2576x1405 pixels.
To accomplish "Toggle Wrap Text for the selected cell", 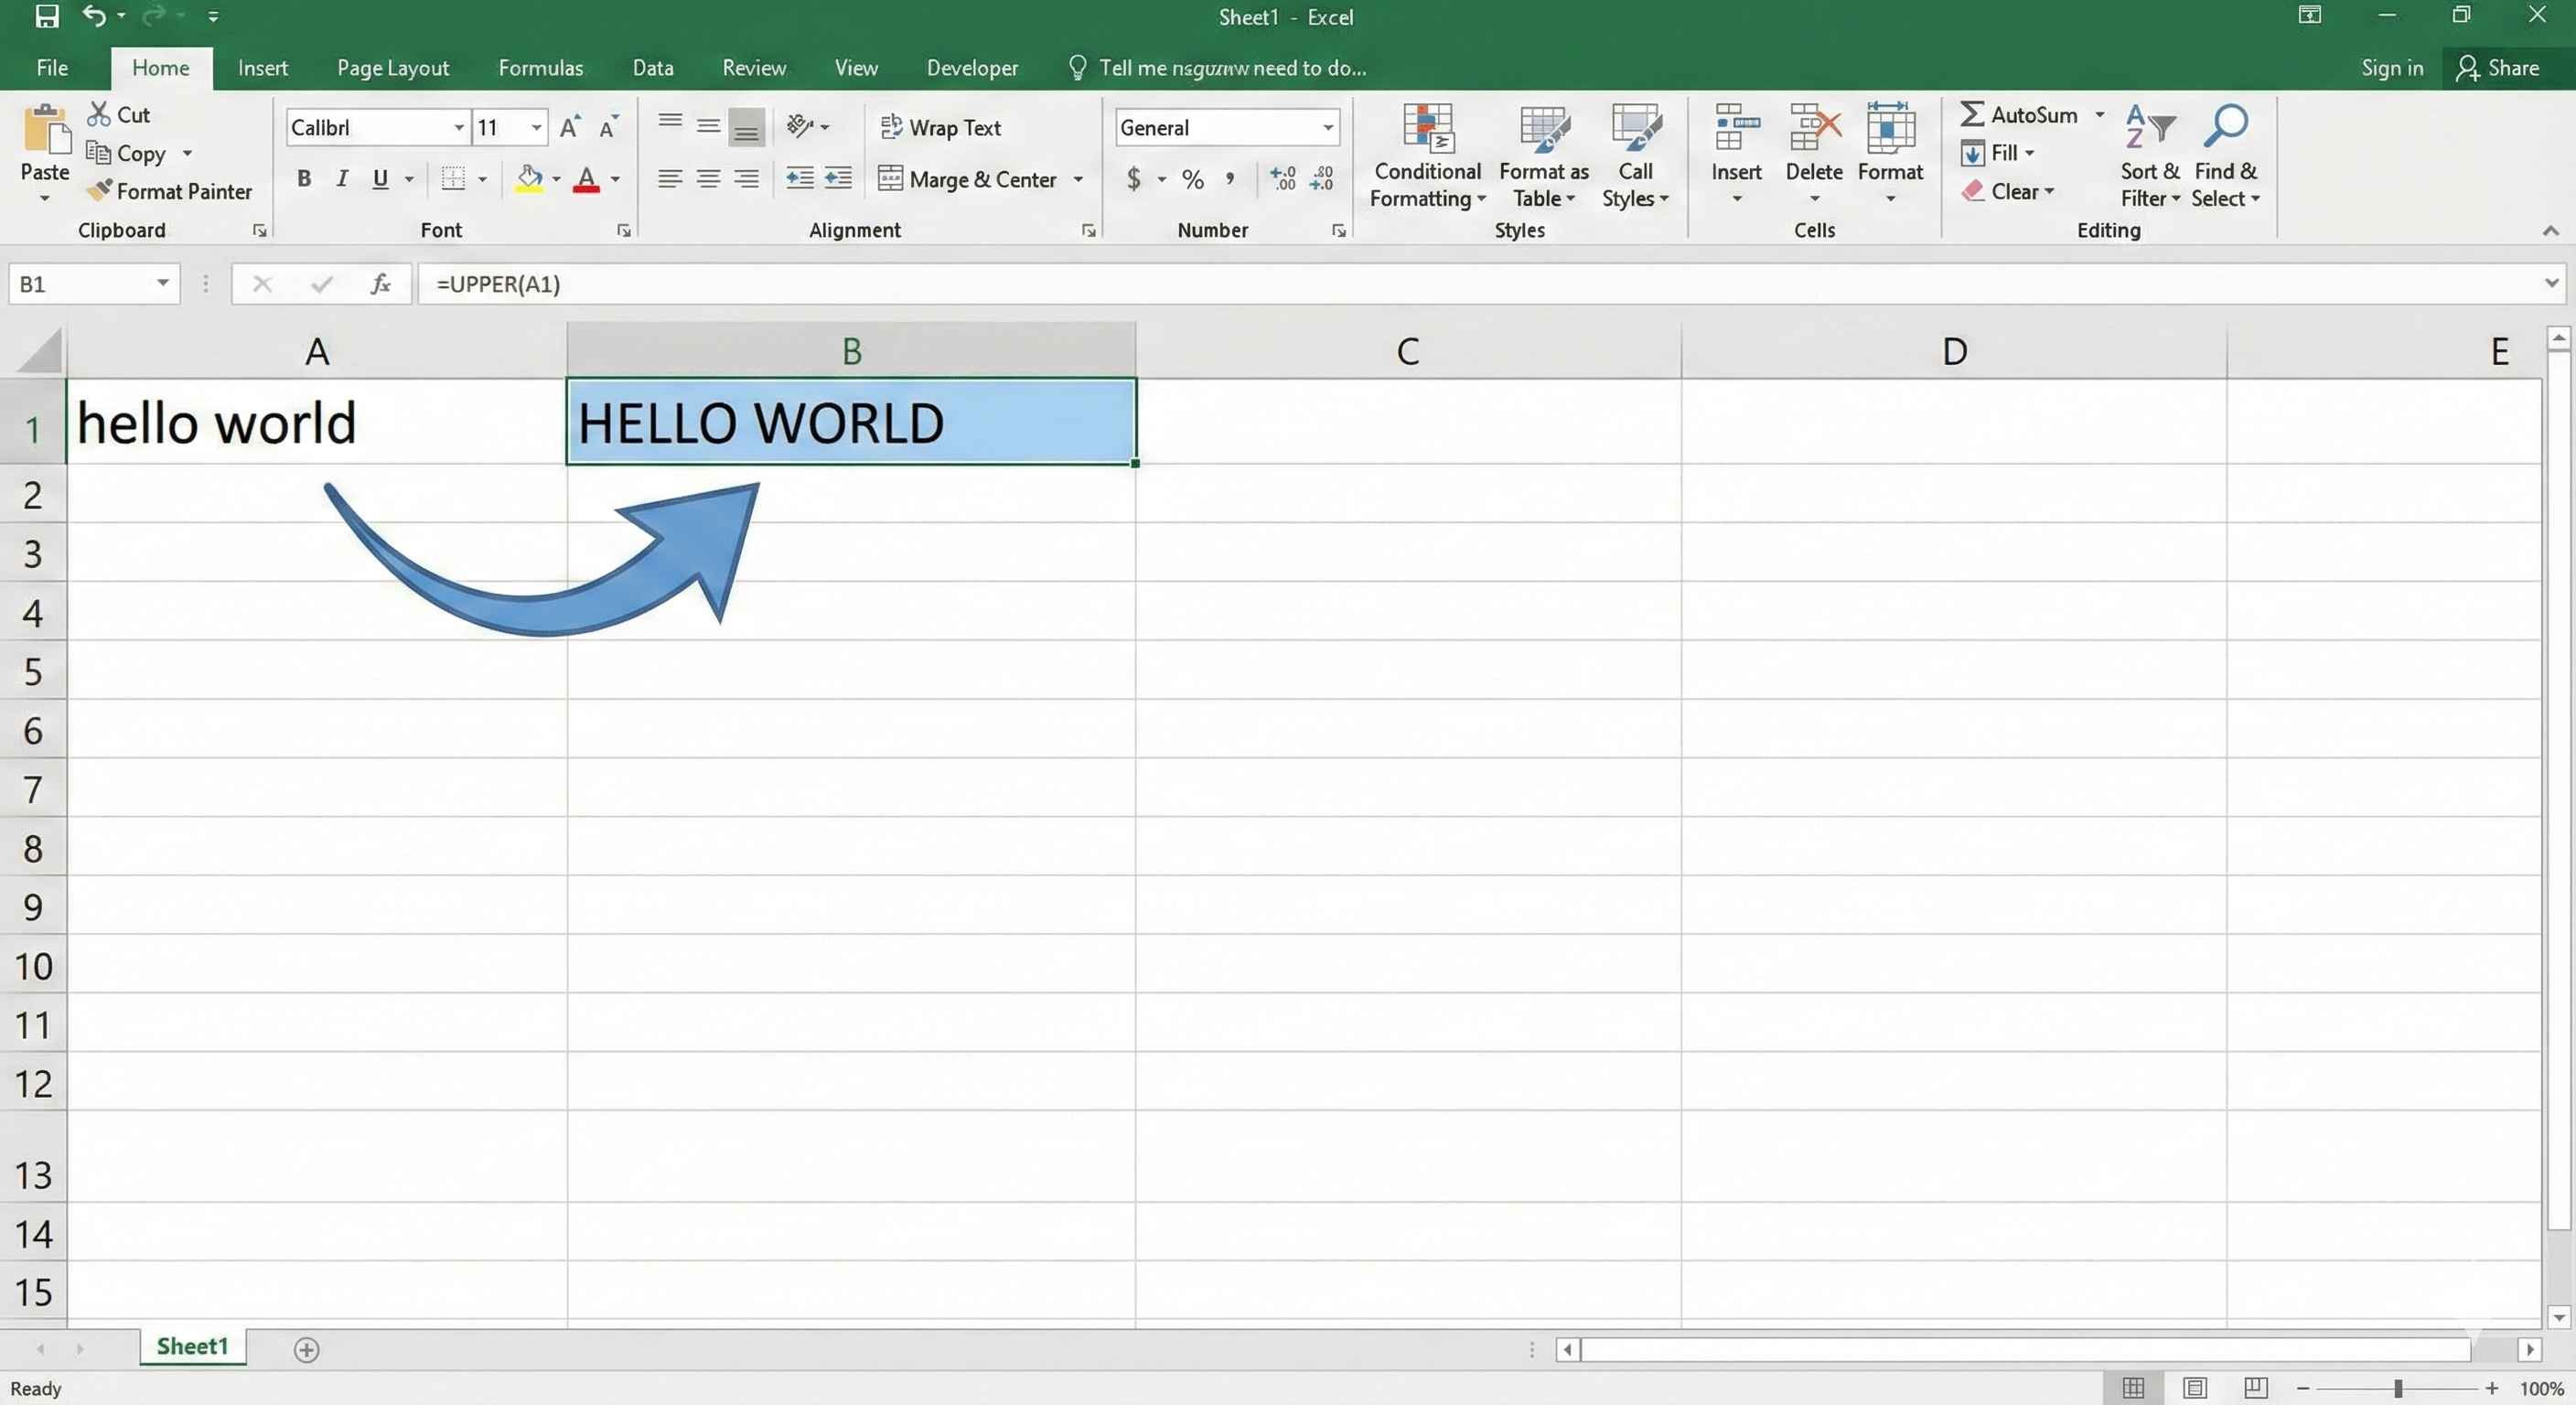I will [940, 128].
